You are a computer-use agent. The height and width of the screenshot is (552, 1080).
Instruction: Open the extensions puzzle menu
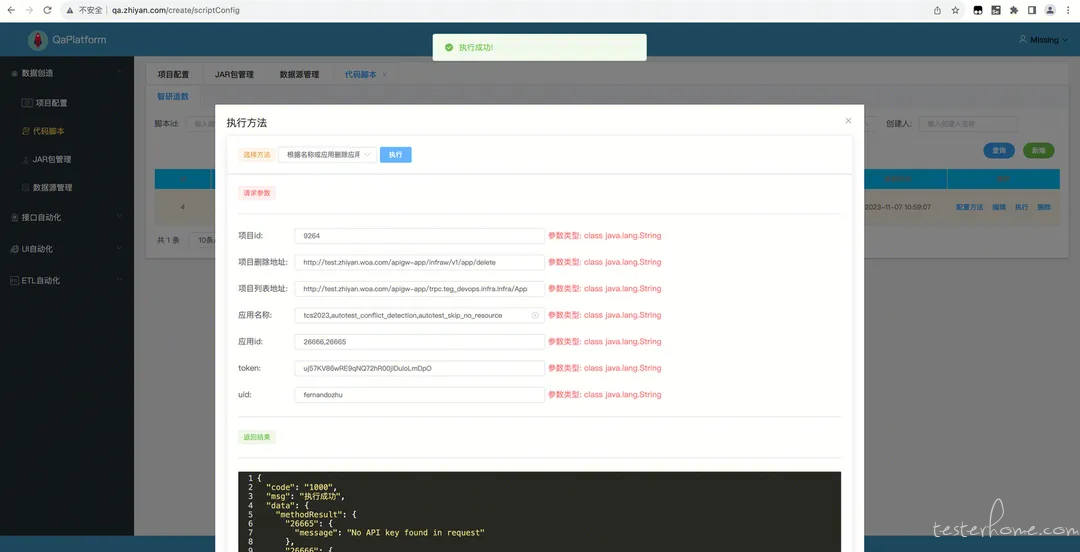[1014, 10]
